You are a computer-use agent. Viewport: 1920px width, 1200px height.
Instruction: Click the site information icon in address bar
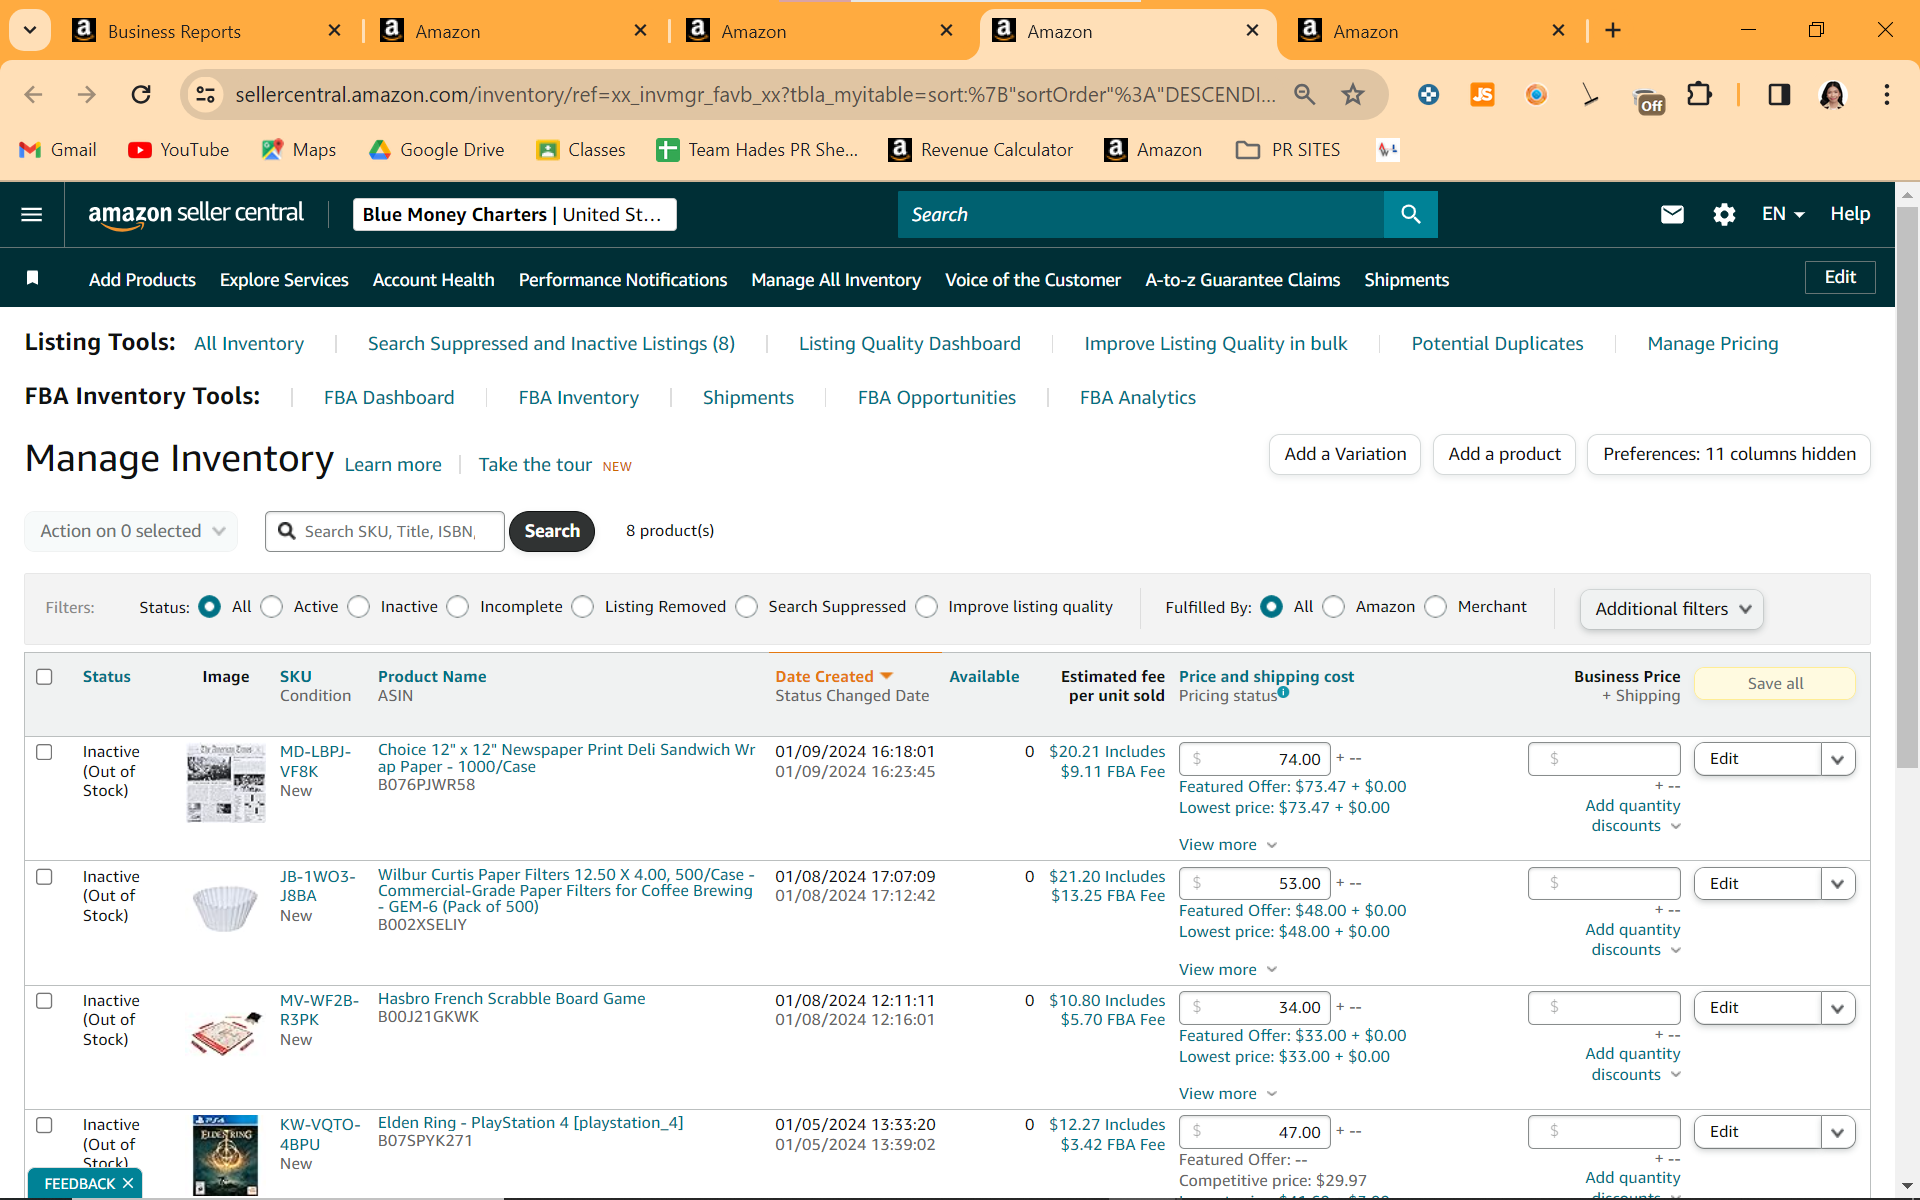pyautogui.click(x=205, y=95)
